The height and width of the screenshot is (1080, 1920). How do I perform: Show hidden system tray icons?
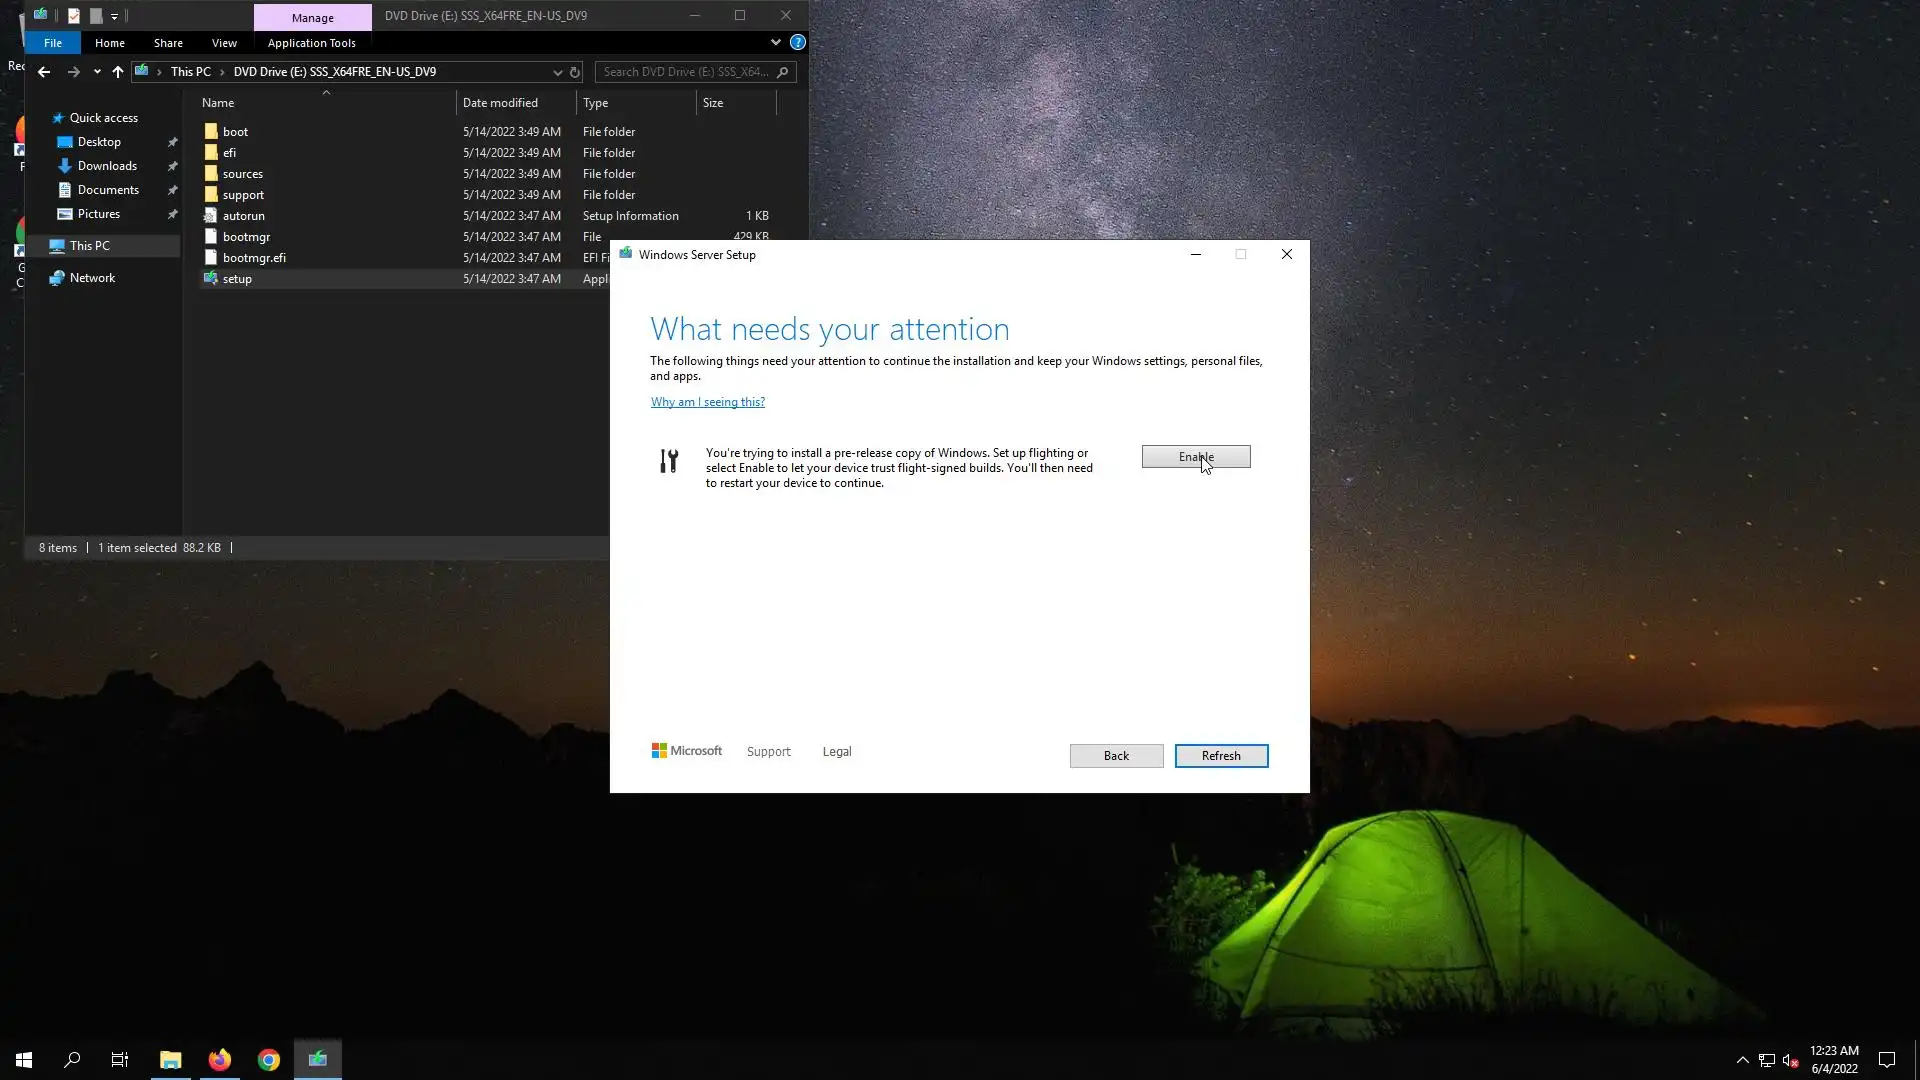click(x=1742, y=1060)
